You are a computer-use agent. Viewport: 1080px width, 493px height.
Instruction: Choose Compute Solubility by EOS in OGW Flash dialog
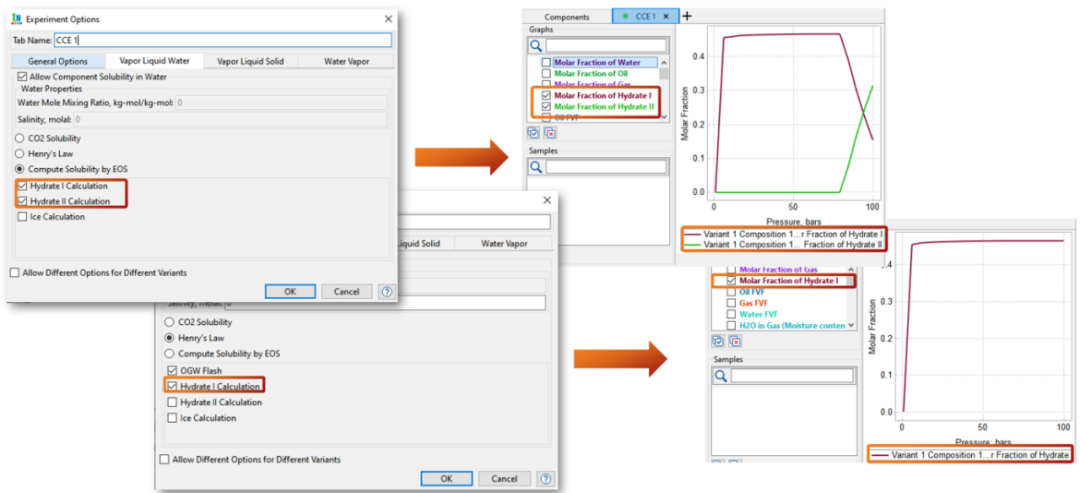pos(169,354)
